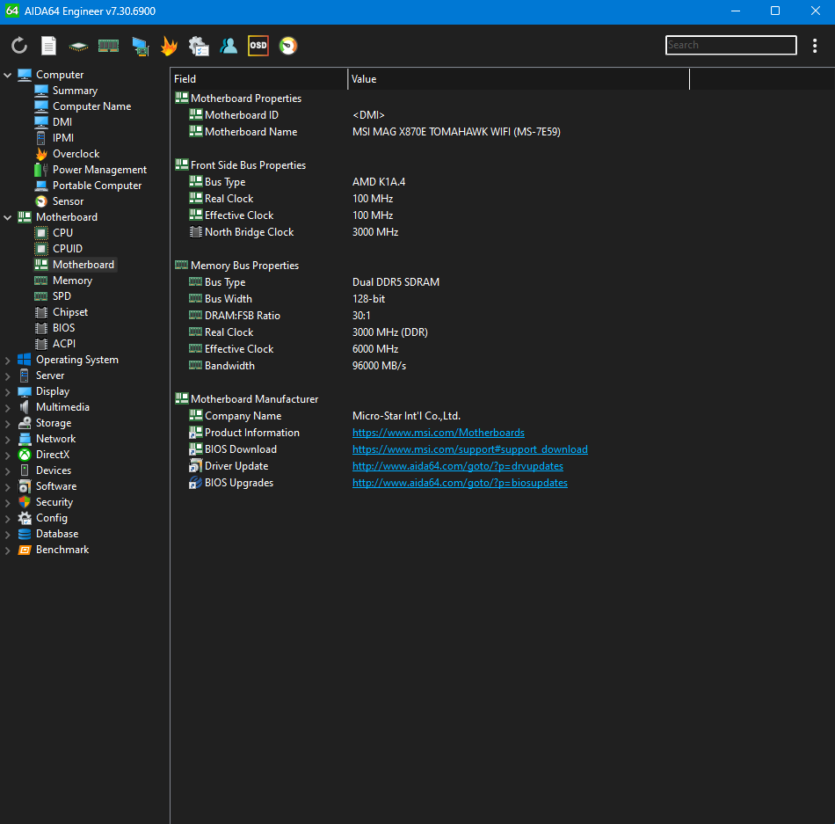
Task: Open SPD tree item
Action: click(x=61, y=296)
